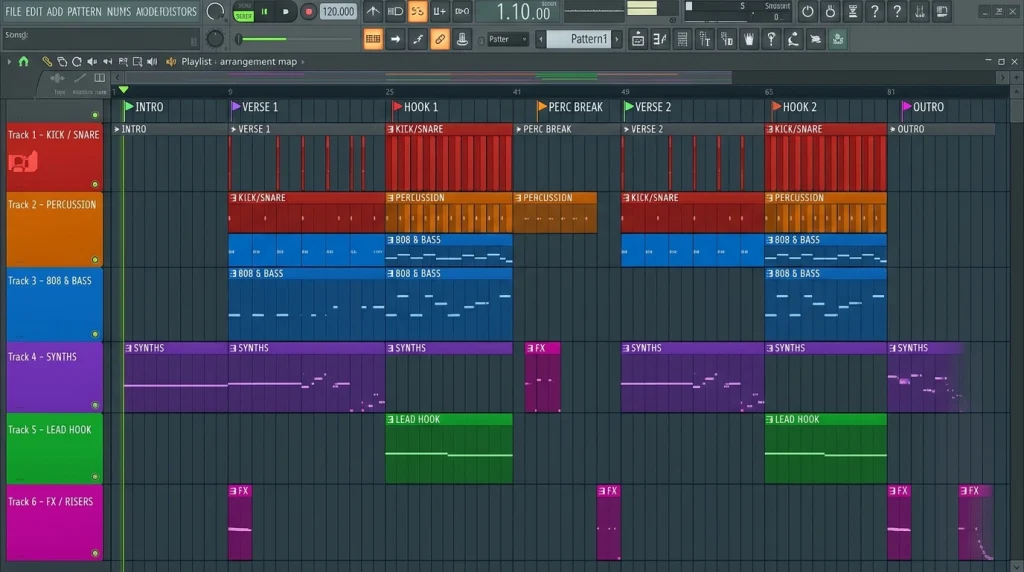
Task: Click the previous-pattern arrow left of Pattern1
Action: pyautogui.click(x=541, y=39)
